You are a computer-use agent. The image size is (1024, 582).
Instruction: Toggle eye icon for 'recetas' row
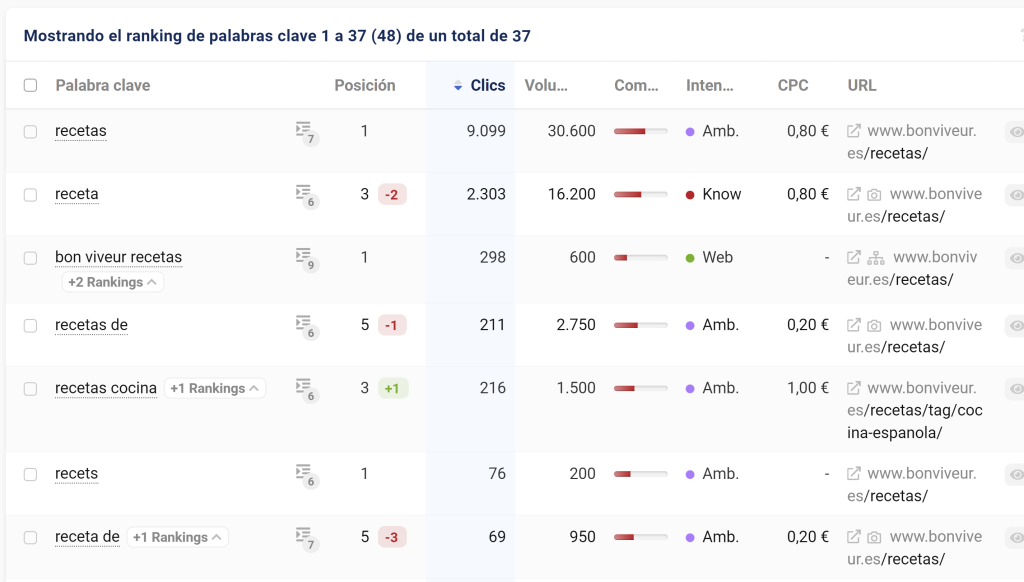[x=1016, y=132]
